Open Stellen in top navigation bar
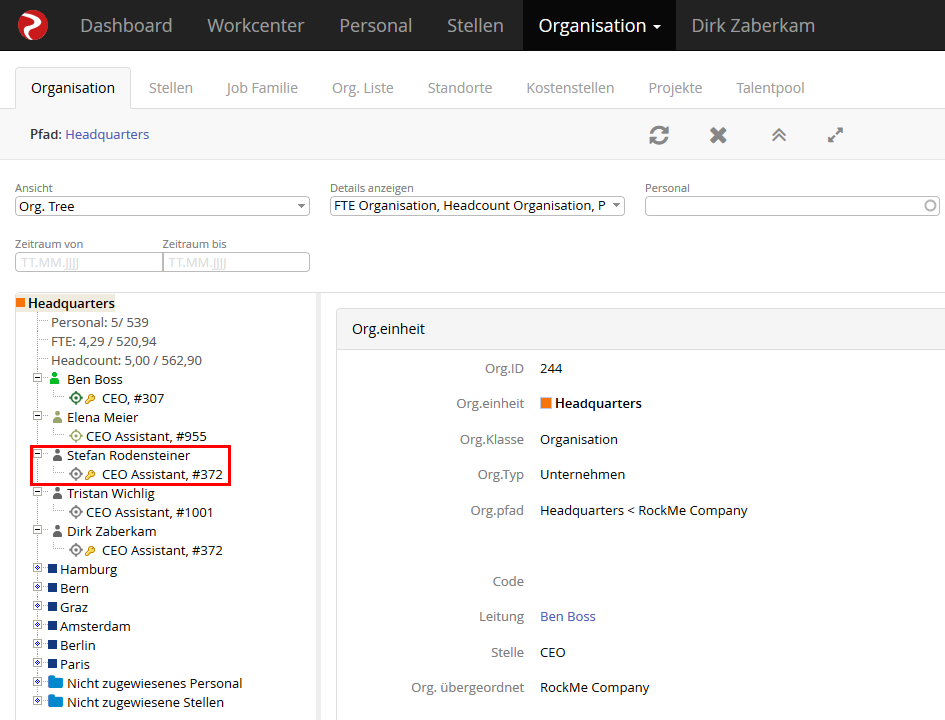The height and width of the screenshot is (720, 945). 475,25
